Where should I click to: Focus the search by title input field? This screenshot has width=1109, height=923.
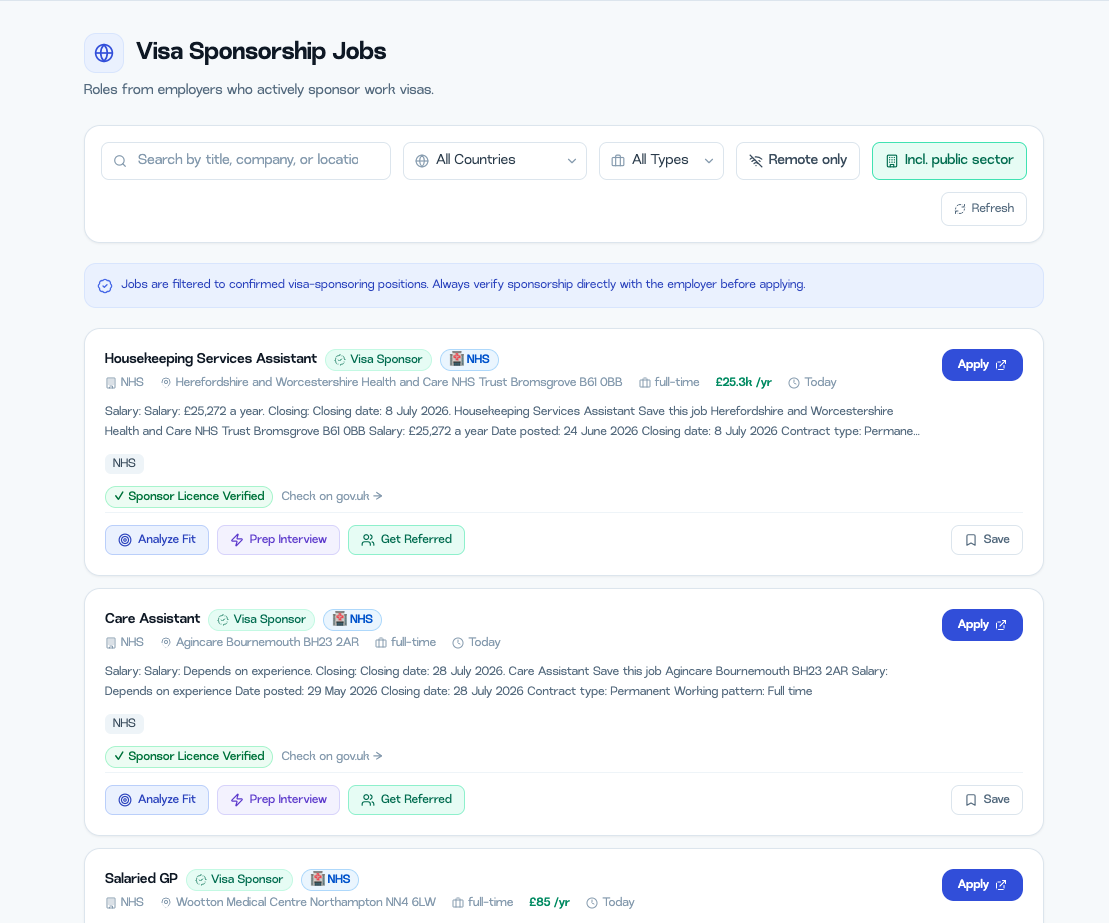[x=246, y=161]
